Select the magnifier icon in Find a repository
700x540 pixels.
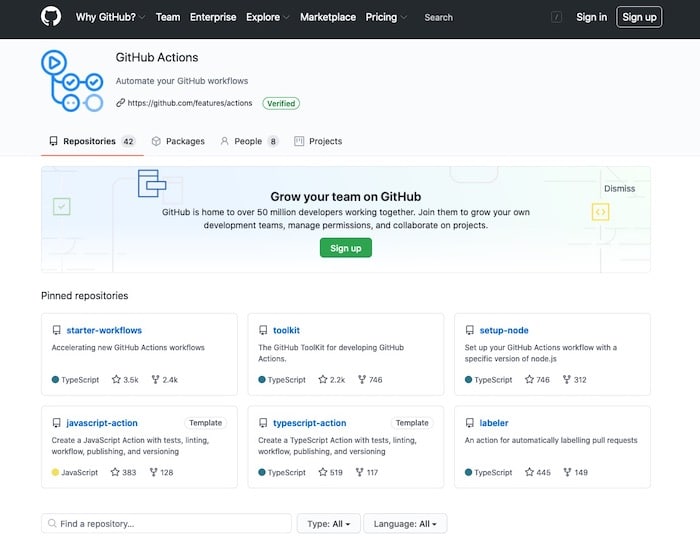[52, 523]
